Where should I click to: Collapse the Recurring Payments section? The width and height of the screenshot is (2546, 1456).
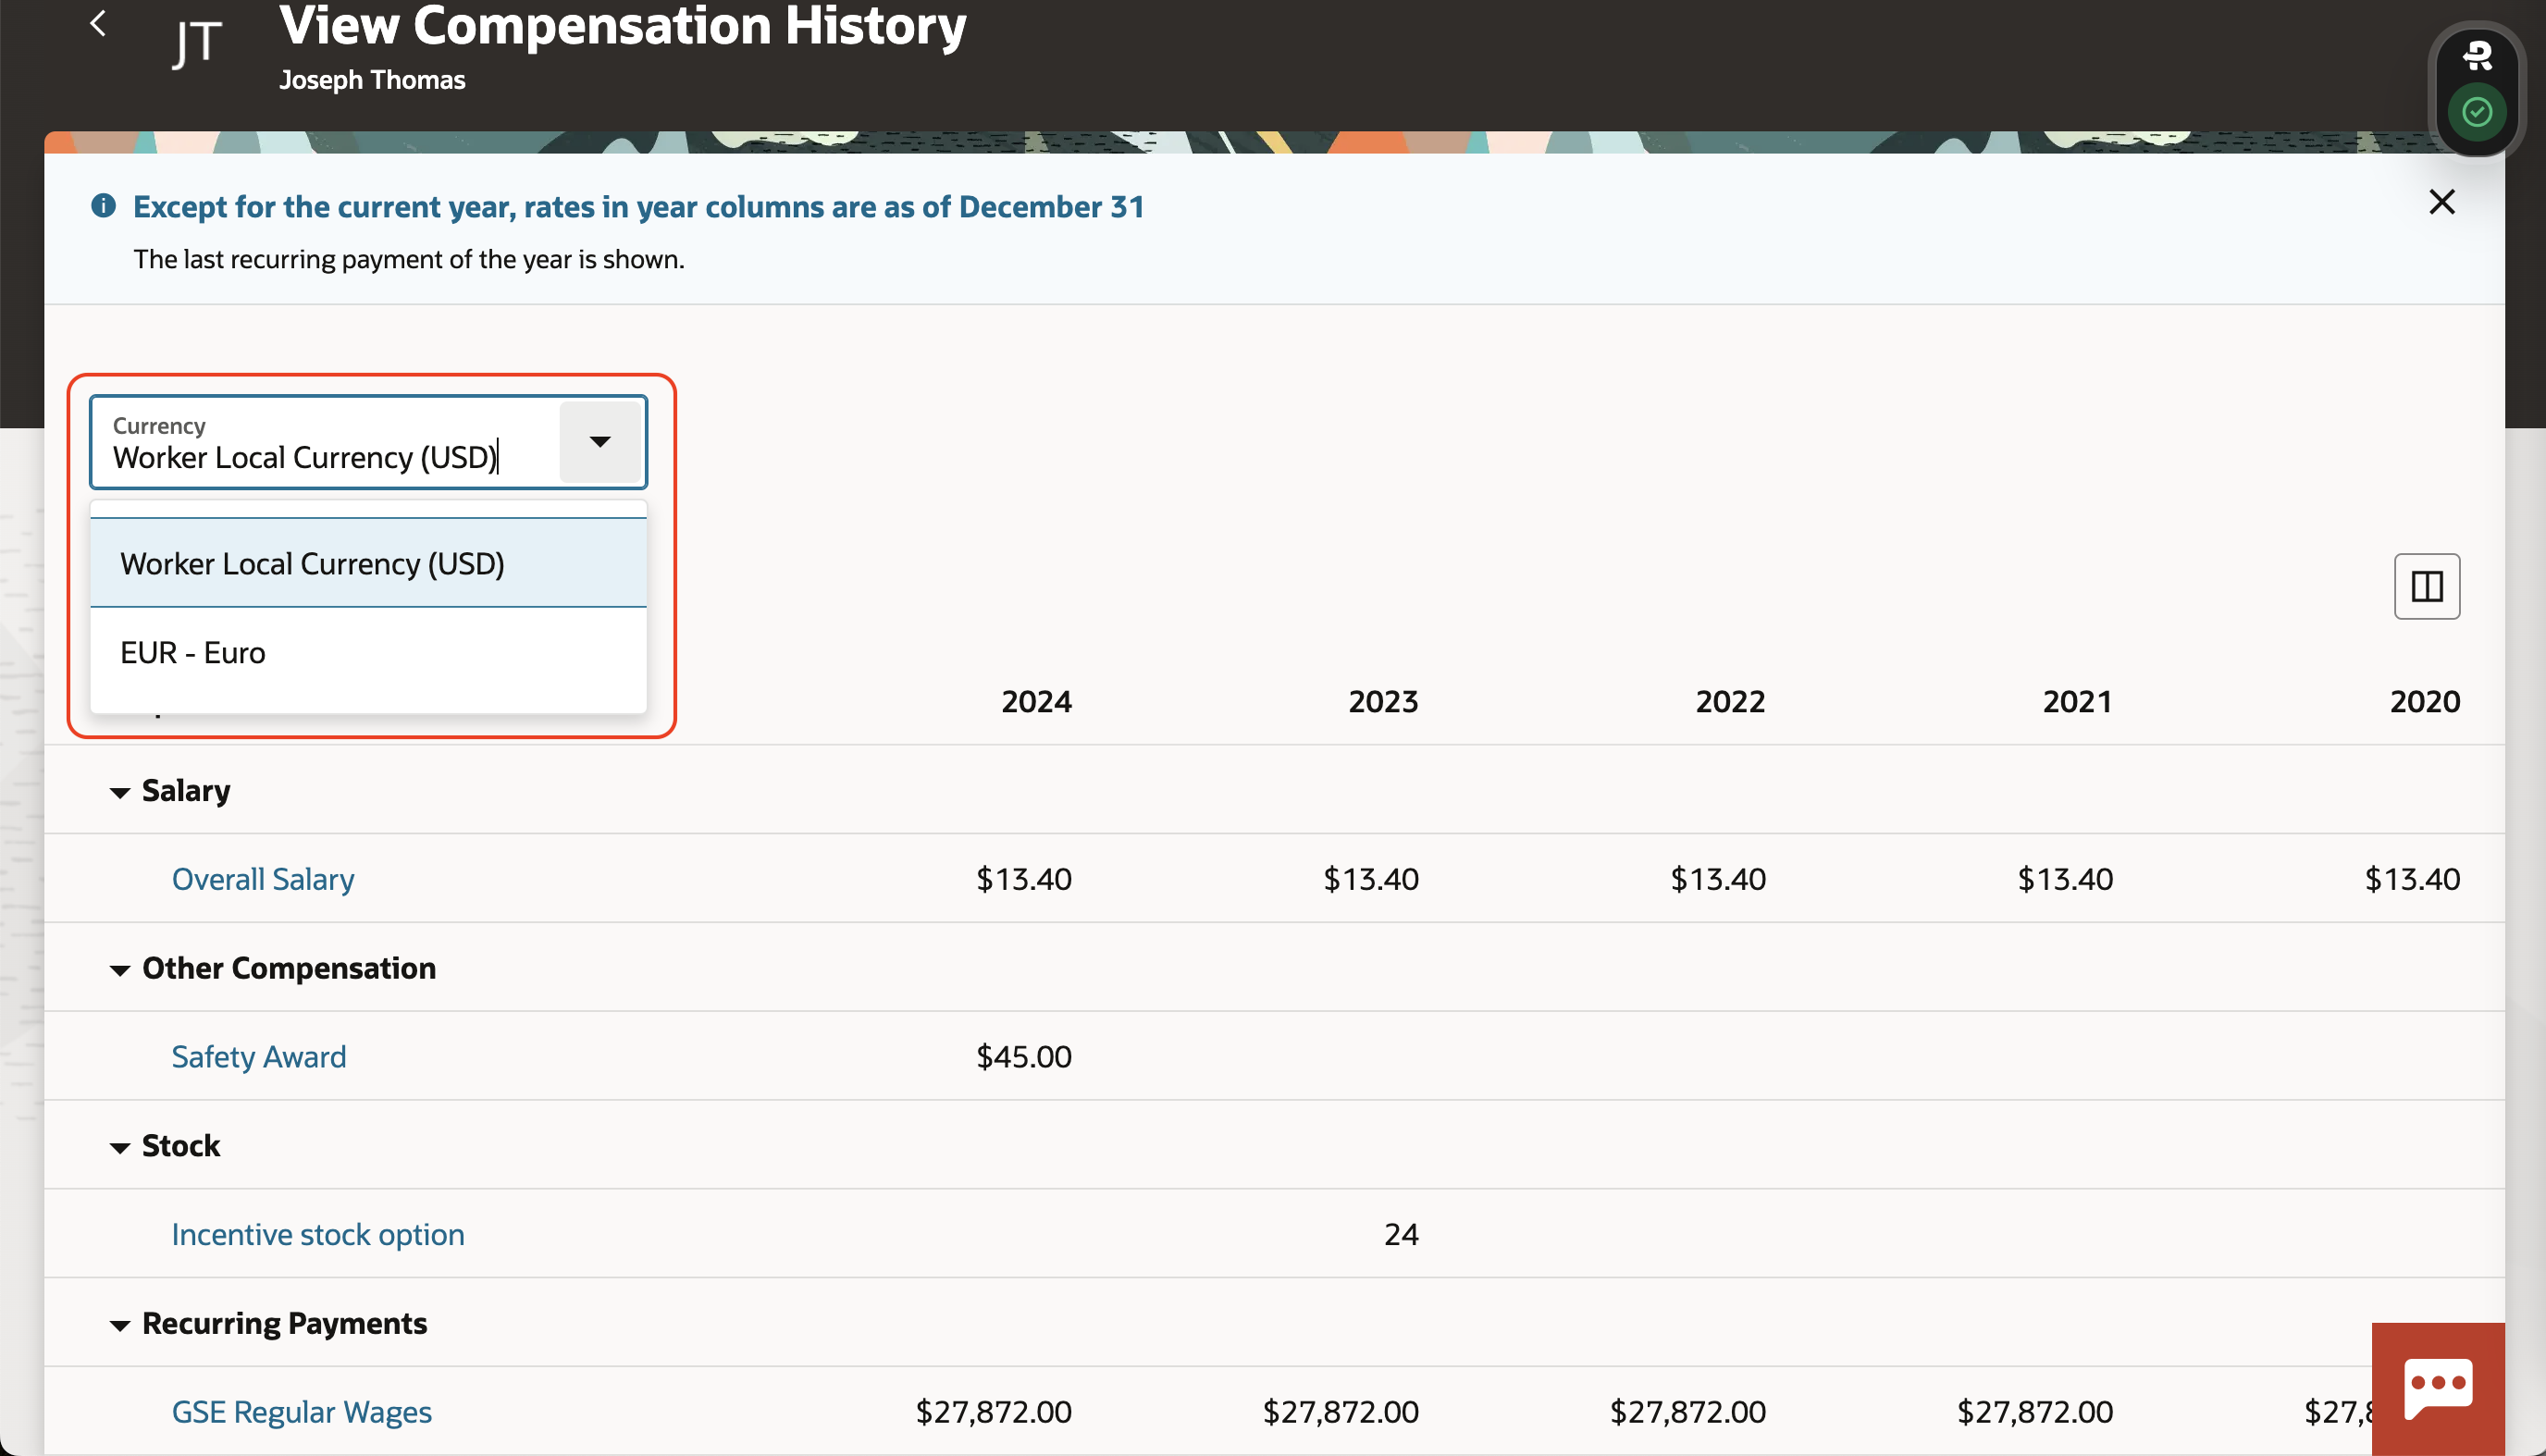119,1325
